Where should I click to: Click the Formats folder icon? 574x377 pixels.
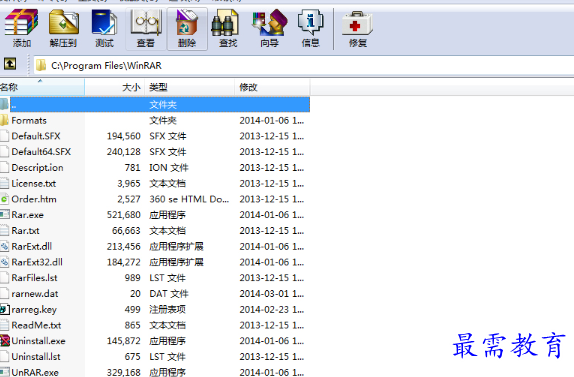(4, 120)
